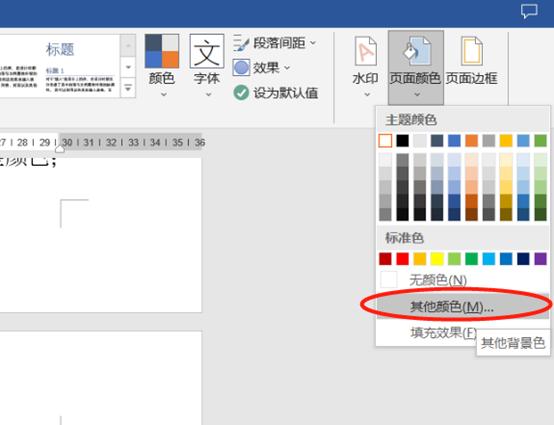
Task: Click the 水印 dropdown chevron
Action: tap(367, 94)
